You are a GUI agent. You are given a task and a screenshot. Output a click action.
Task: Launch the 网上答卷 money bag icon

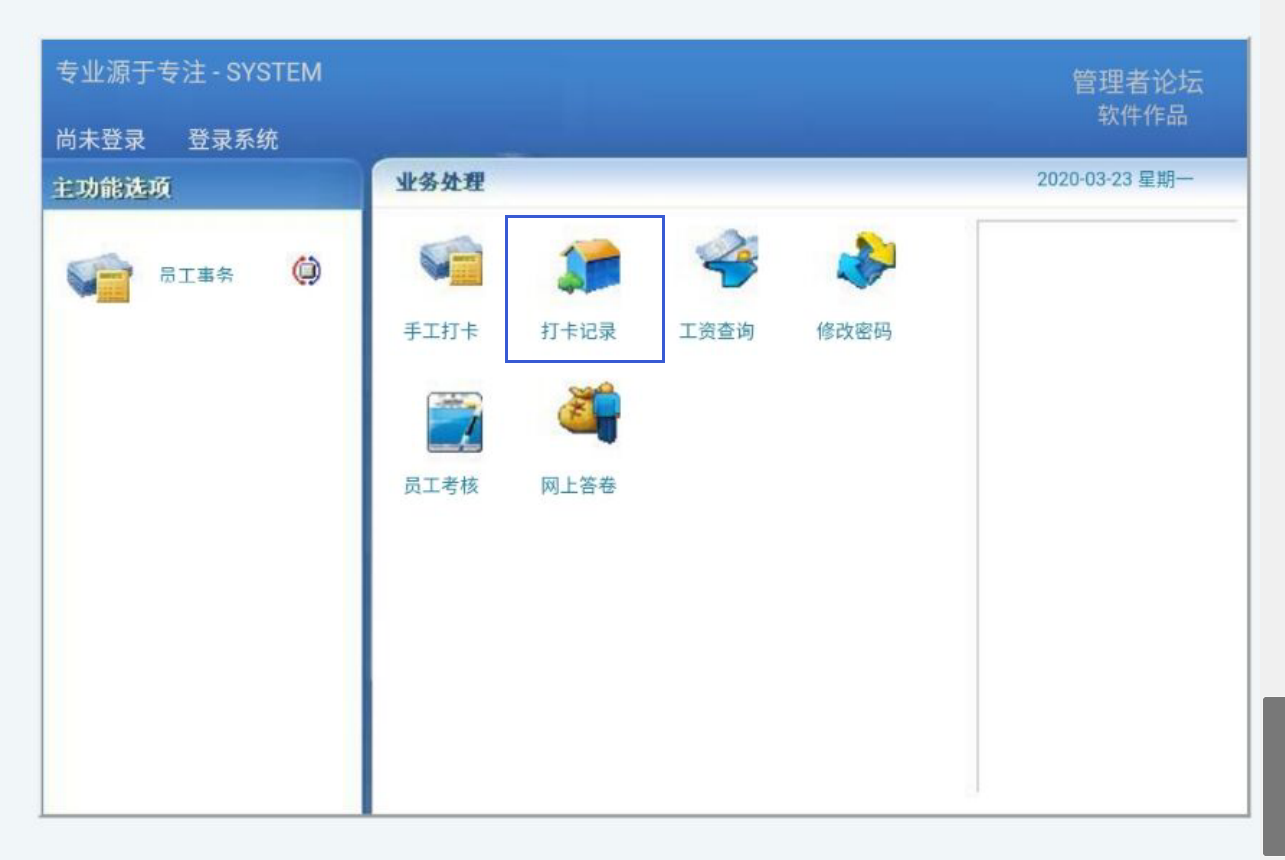point(590,414)
